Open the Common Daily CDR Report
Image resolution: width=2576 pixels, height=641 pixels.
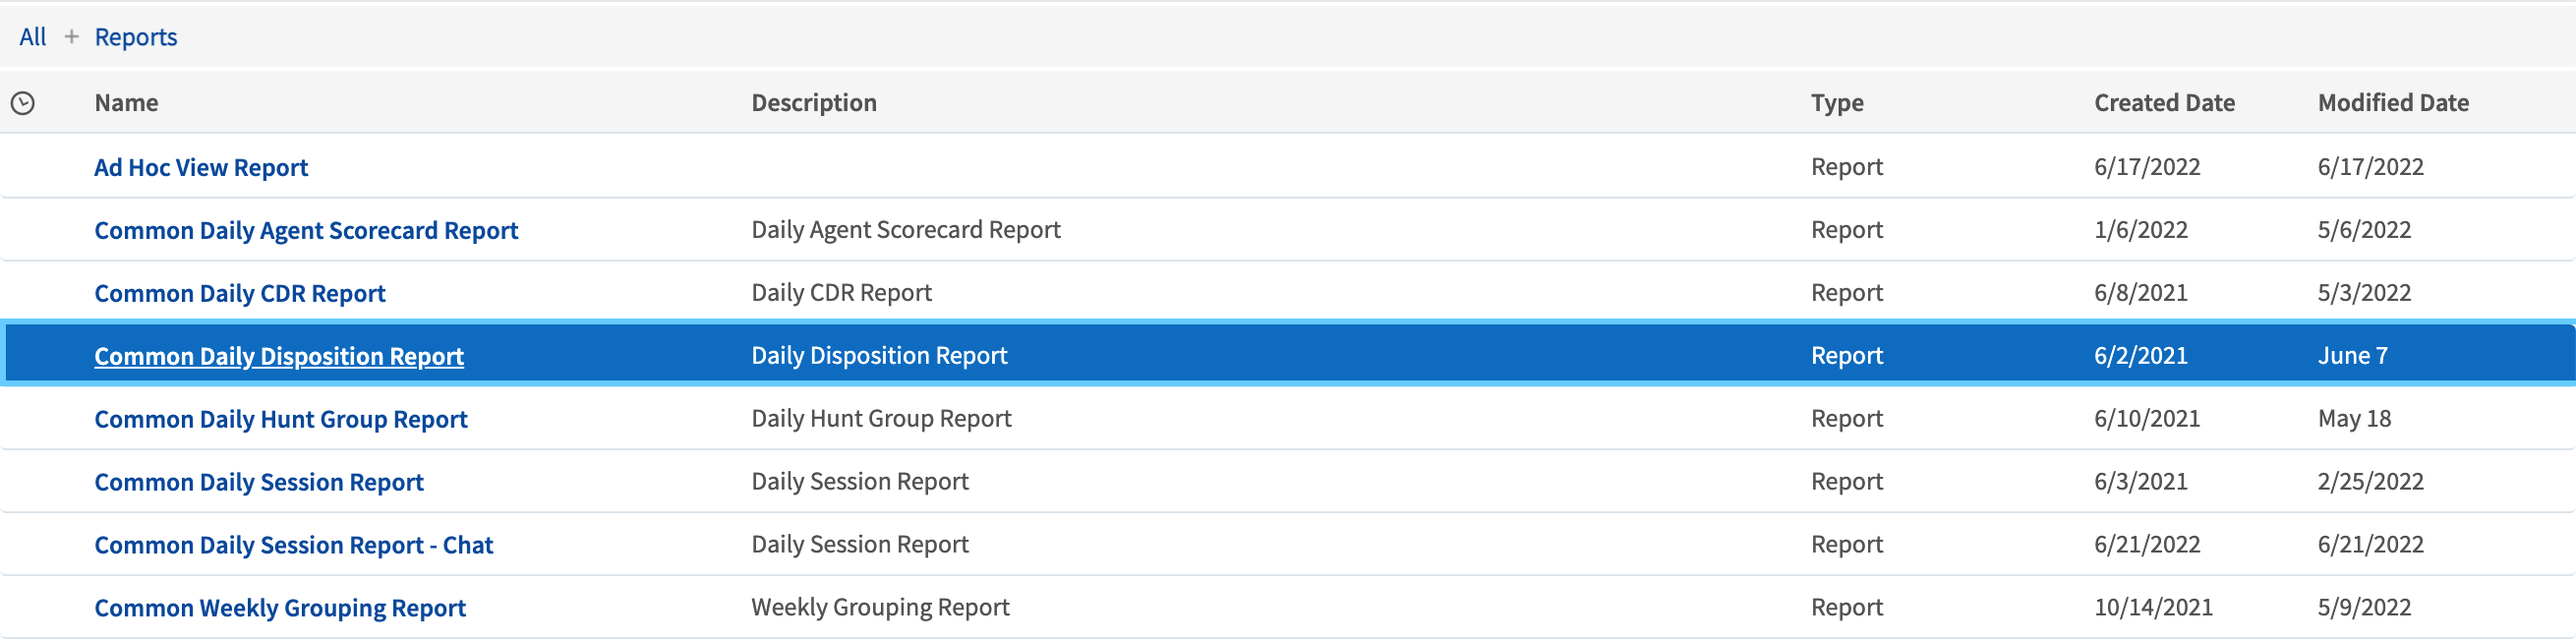239,293
